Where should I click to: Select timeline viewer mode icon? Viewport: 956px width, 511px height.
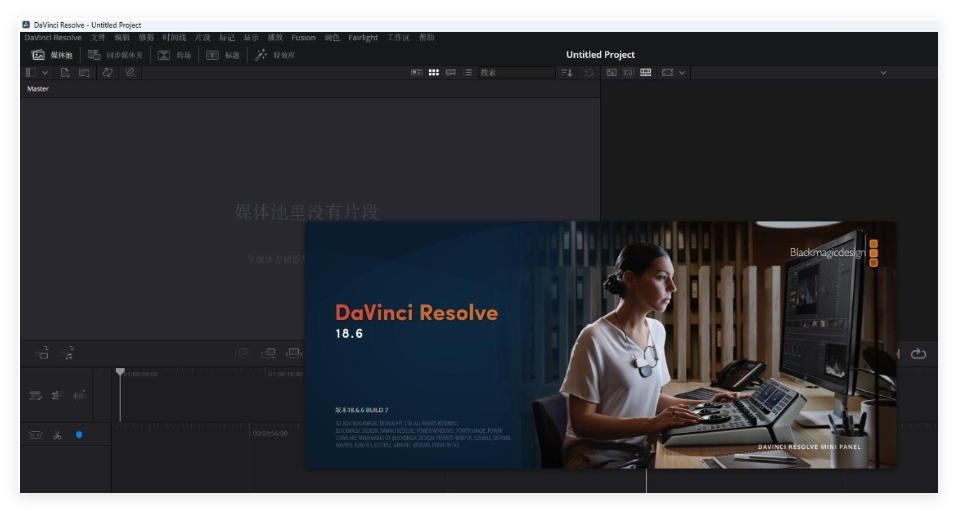646,73
